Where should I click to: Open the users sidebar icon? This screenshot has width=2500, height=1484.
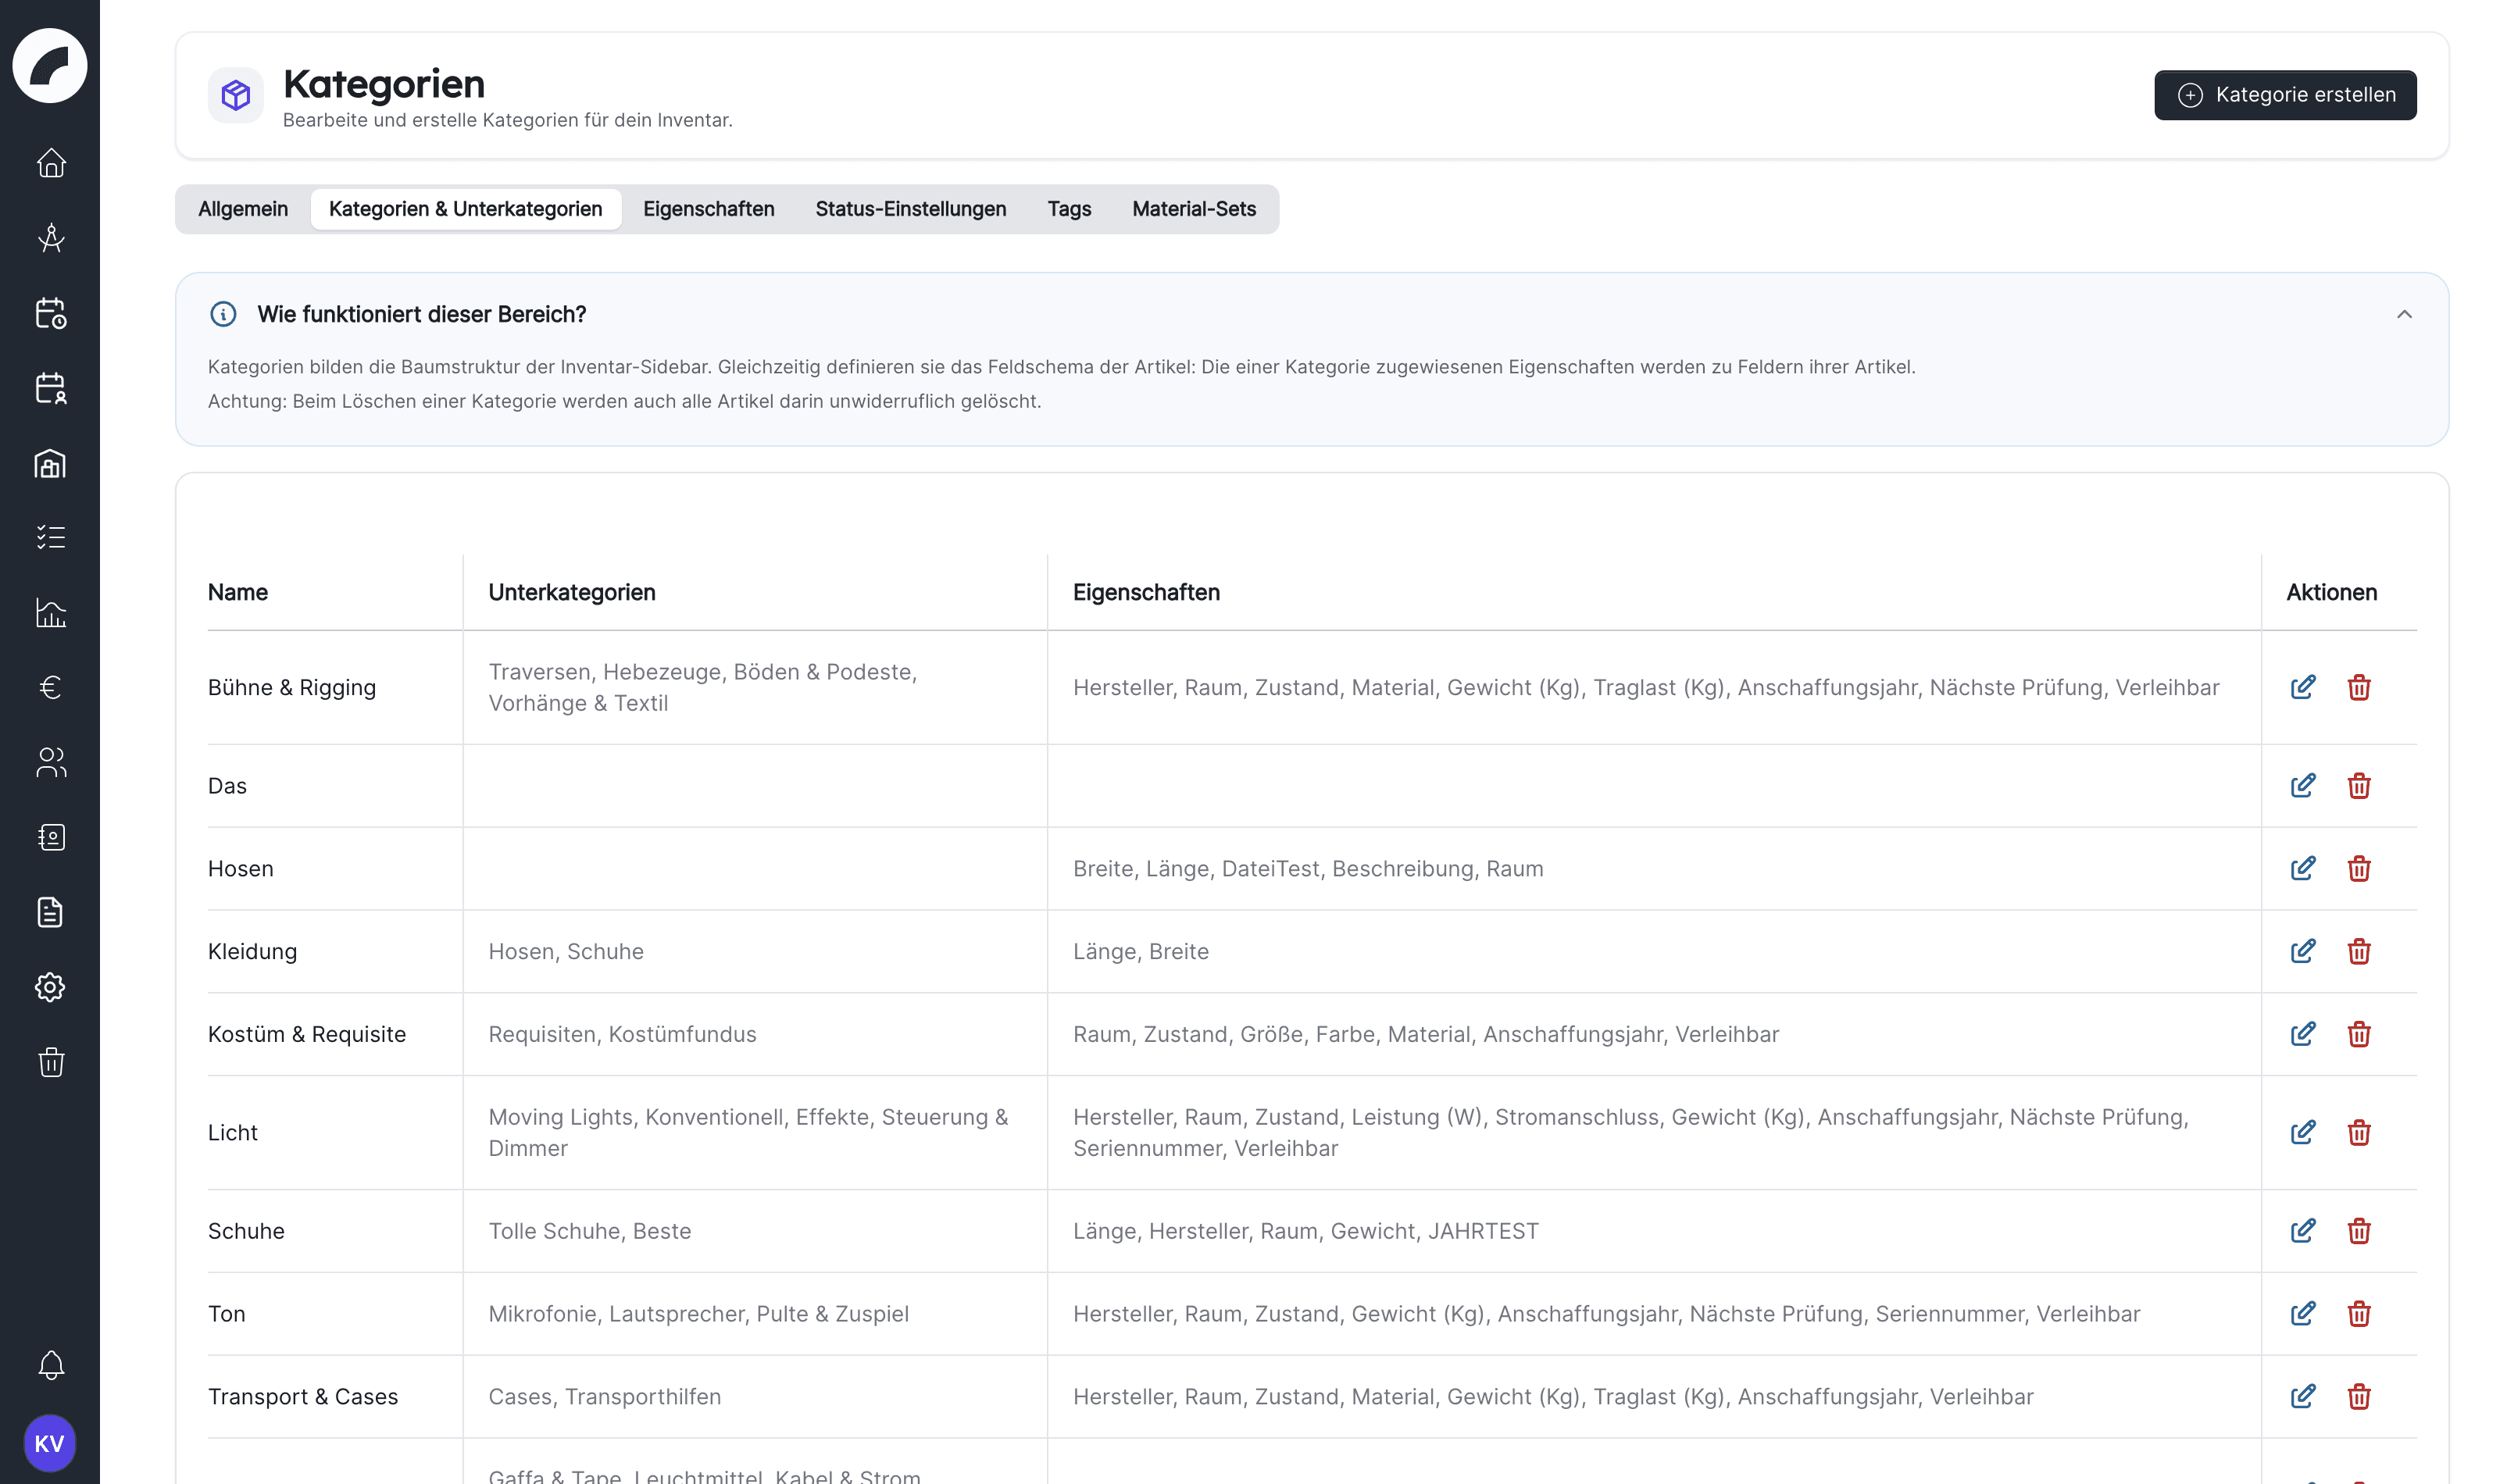(x=50, y=762)
